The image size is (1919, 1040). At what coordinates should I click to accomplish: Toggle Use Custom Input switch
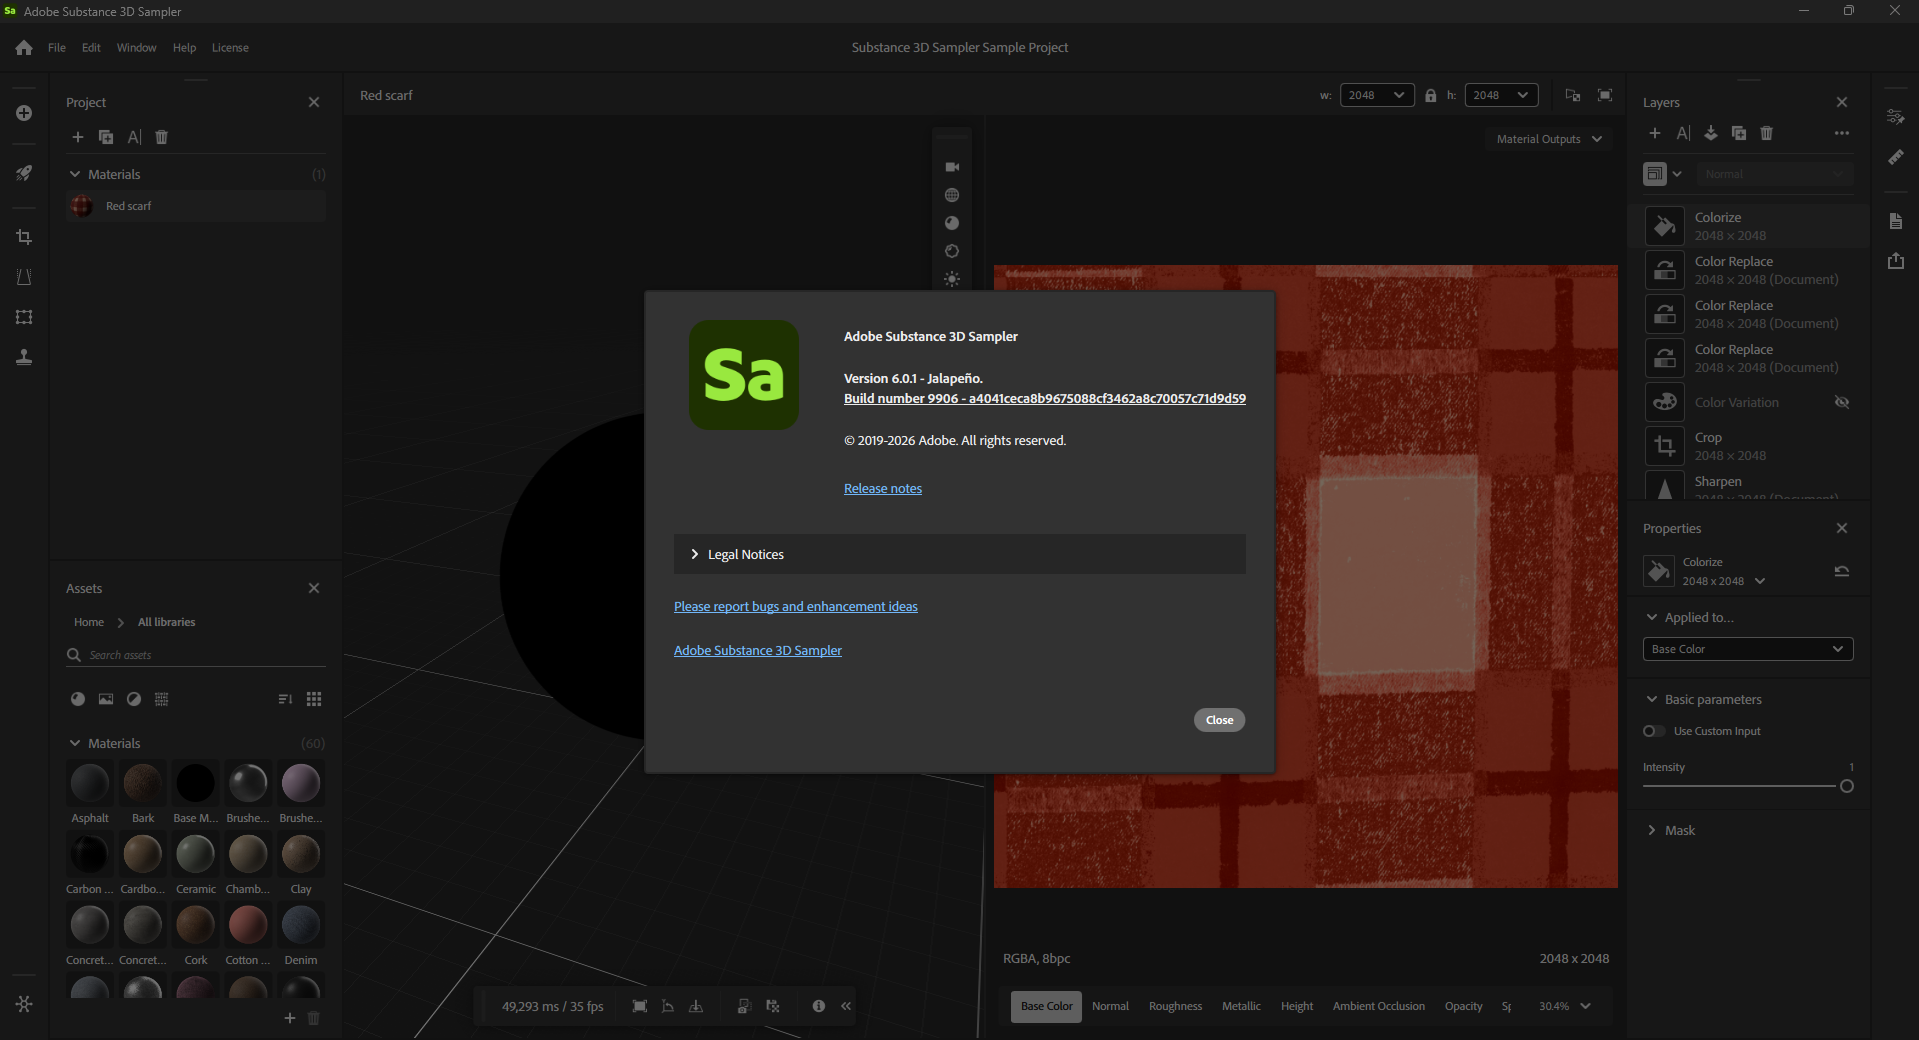[x=1654, y=731]
